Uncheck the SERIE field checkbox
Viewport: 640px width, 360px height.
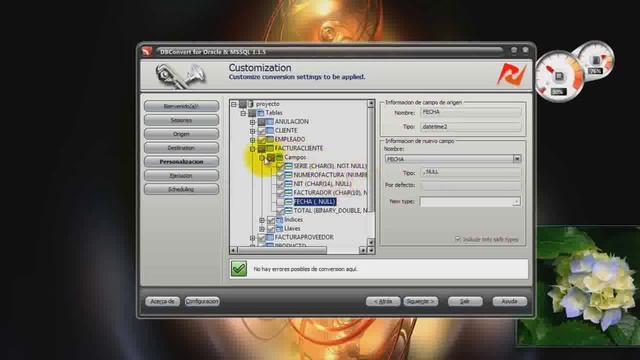point(280,166)
